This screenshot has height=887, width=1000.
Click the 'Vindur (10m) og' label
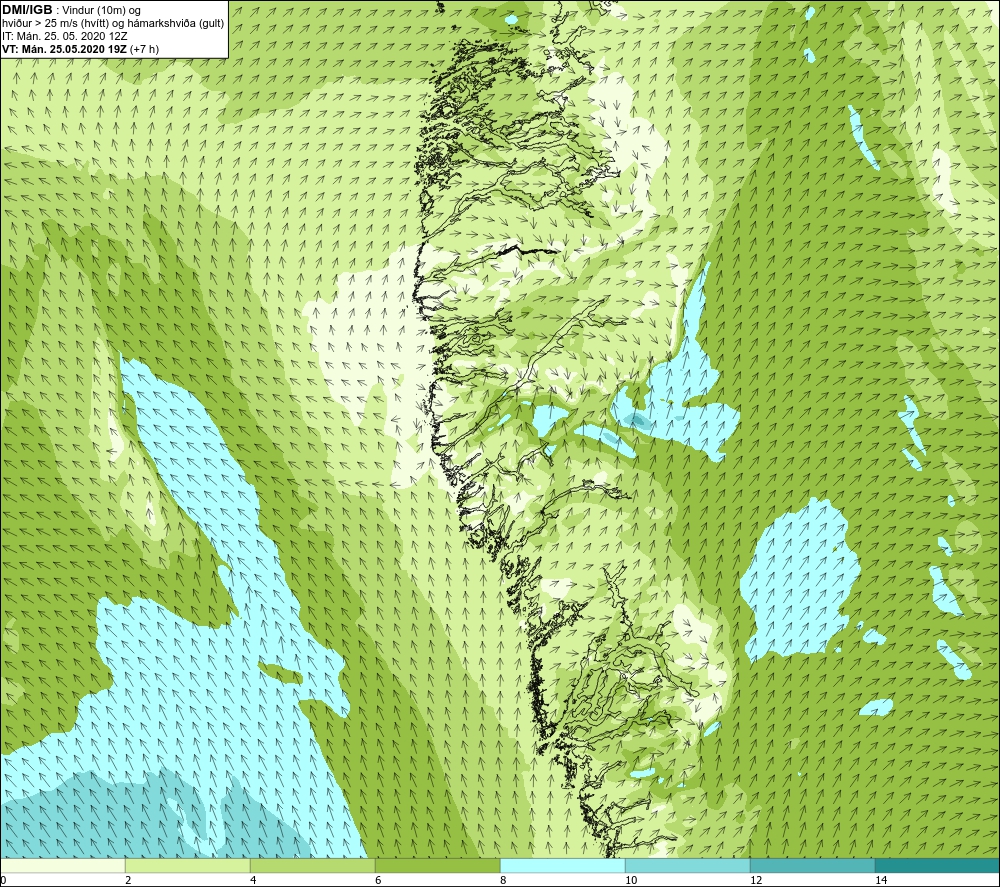click(x=102, y=11)
